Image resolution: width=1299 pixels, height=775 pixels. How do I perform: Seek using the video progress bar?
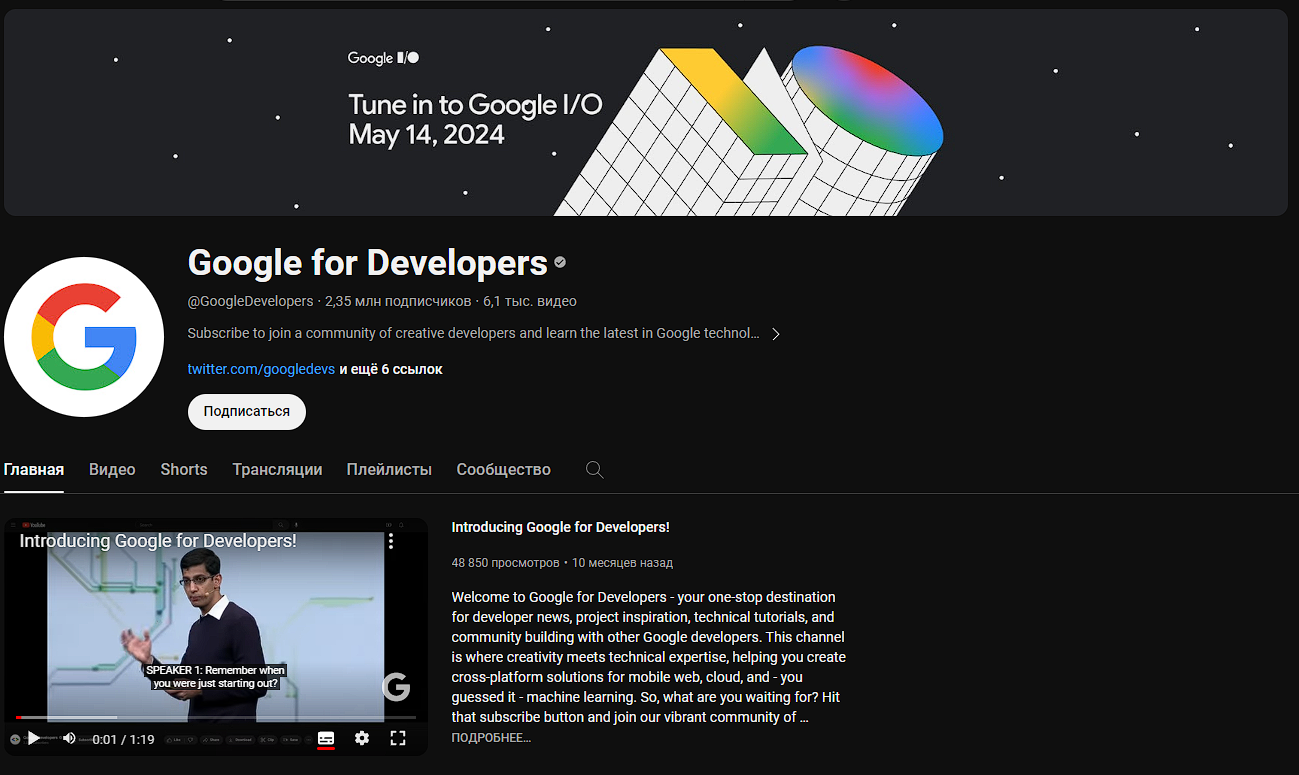[x=215, y=717]
